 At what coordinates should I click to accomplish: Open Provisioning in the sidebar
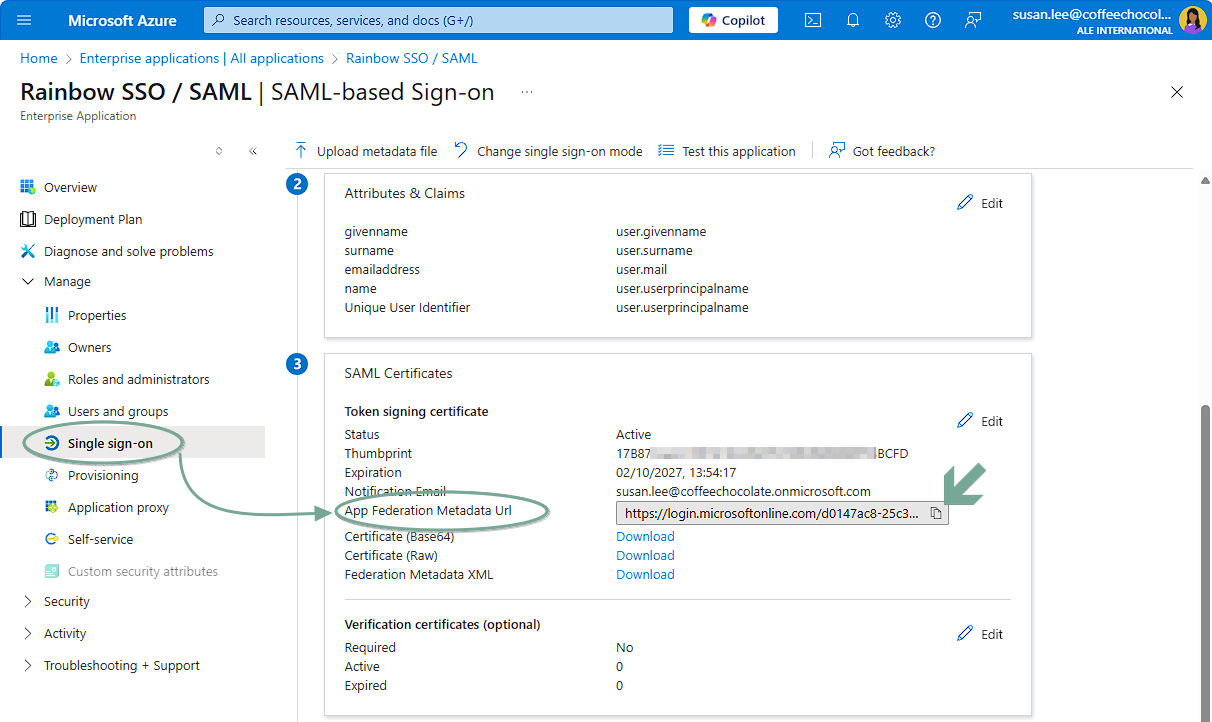[x=102, y=476]
